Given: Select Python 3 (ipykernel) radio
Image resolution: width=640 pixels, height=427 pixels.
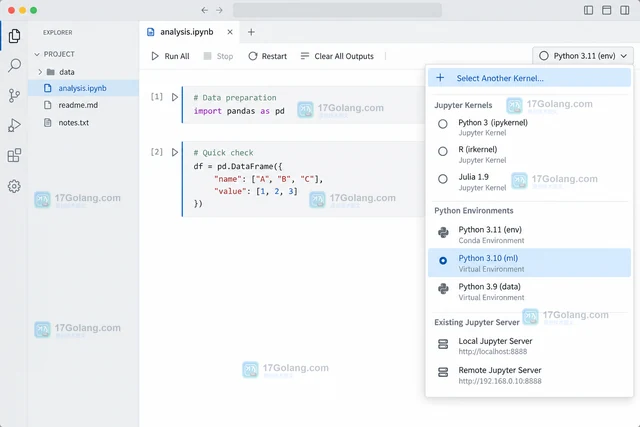Looking at the screenshot, I should pos(443,124).
